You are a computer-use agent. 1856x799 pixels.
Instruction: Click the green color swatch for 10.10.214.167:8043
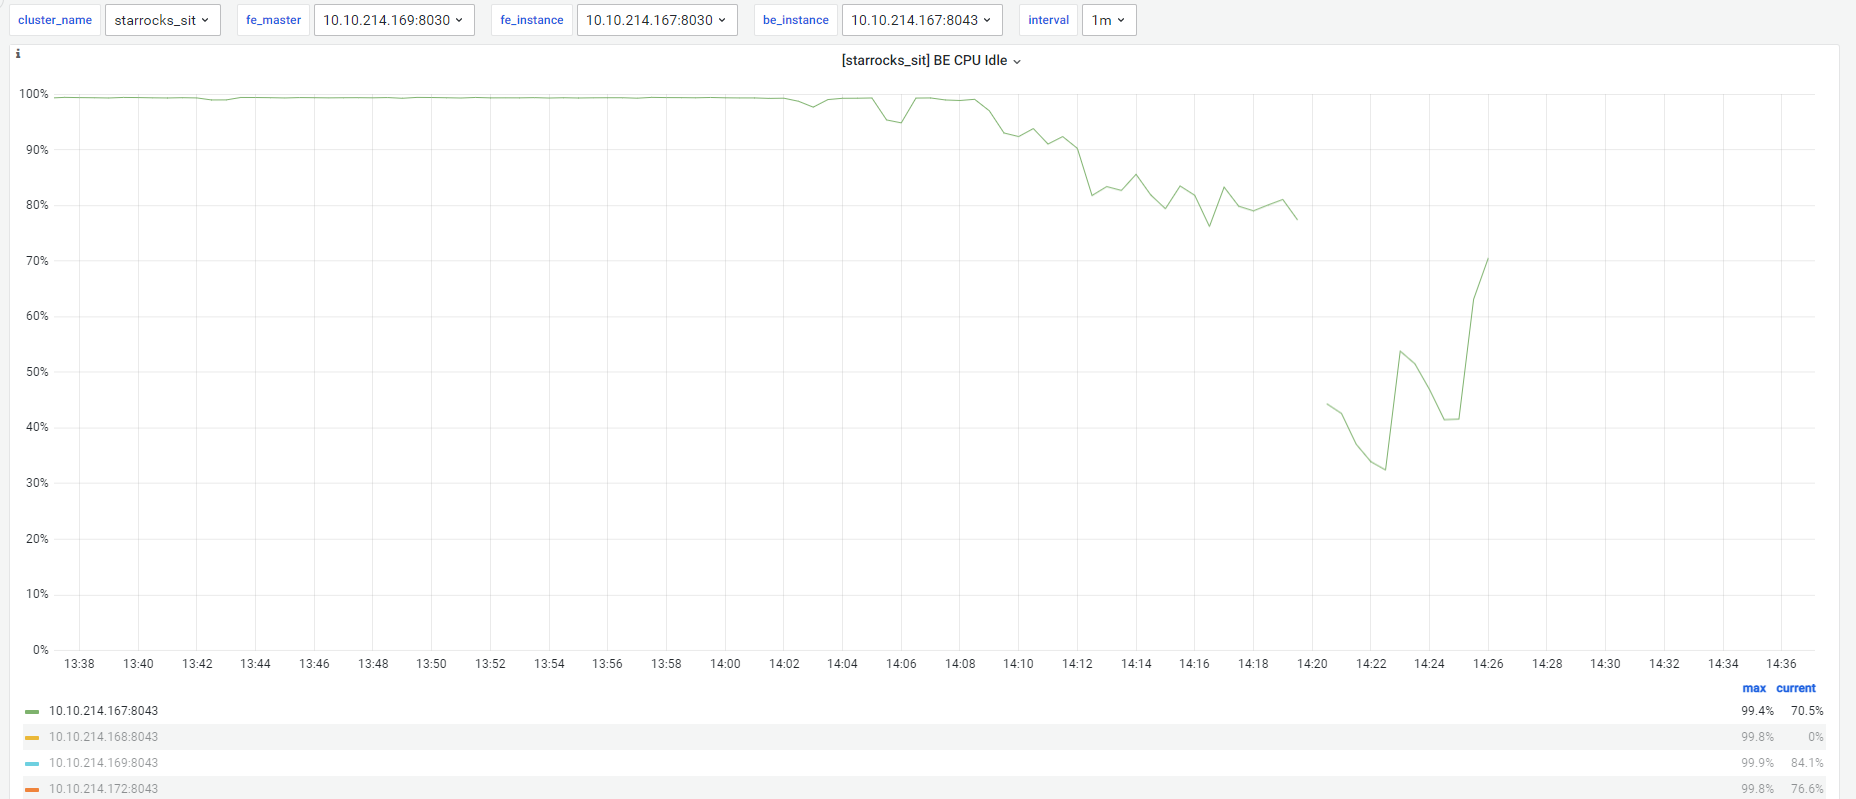32,712
